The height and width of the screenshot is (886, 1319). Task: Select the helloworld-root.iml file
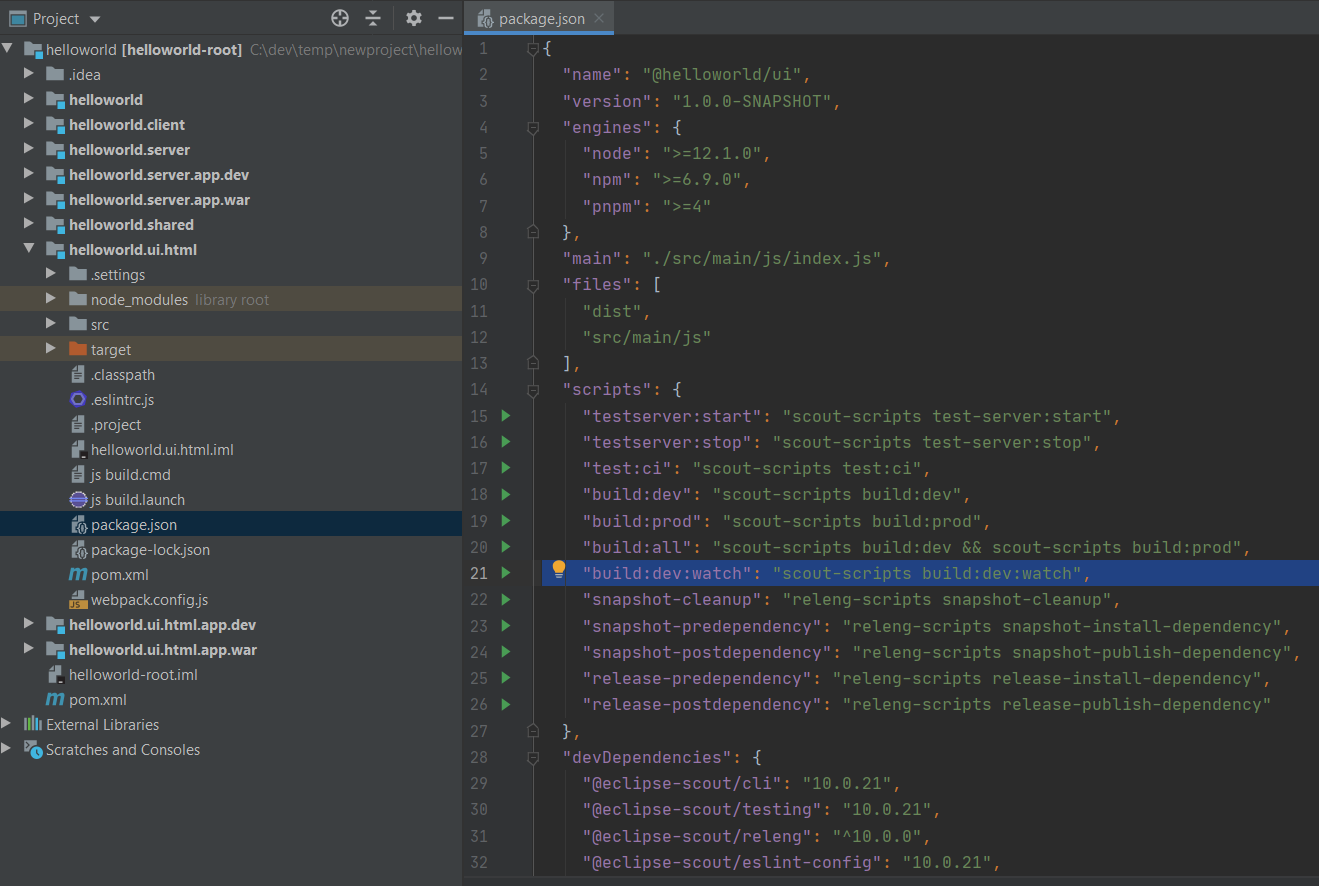pyautogui.click(x=133, y=675)
